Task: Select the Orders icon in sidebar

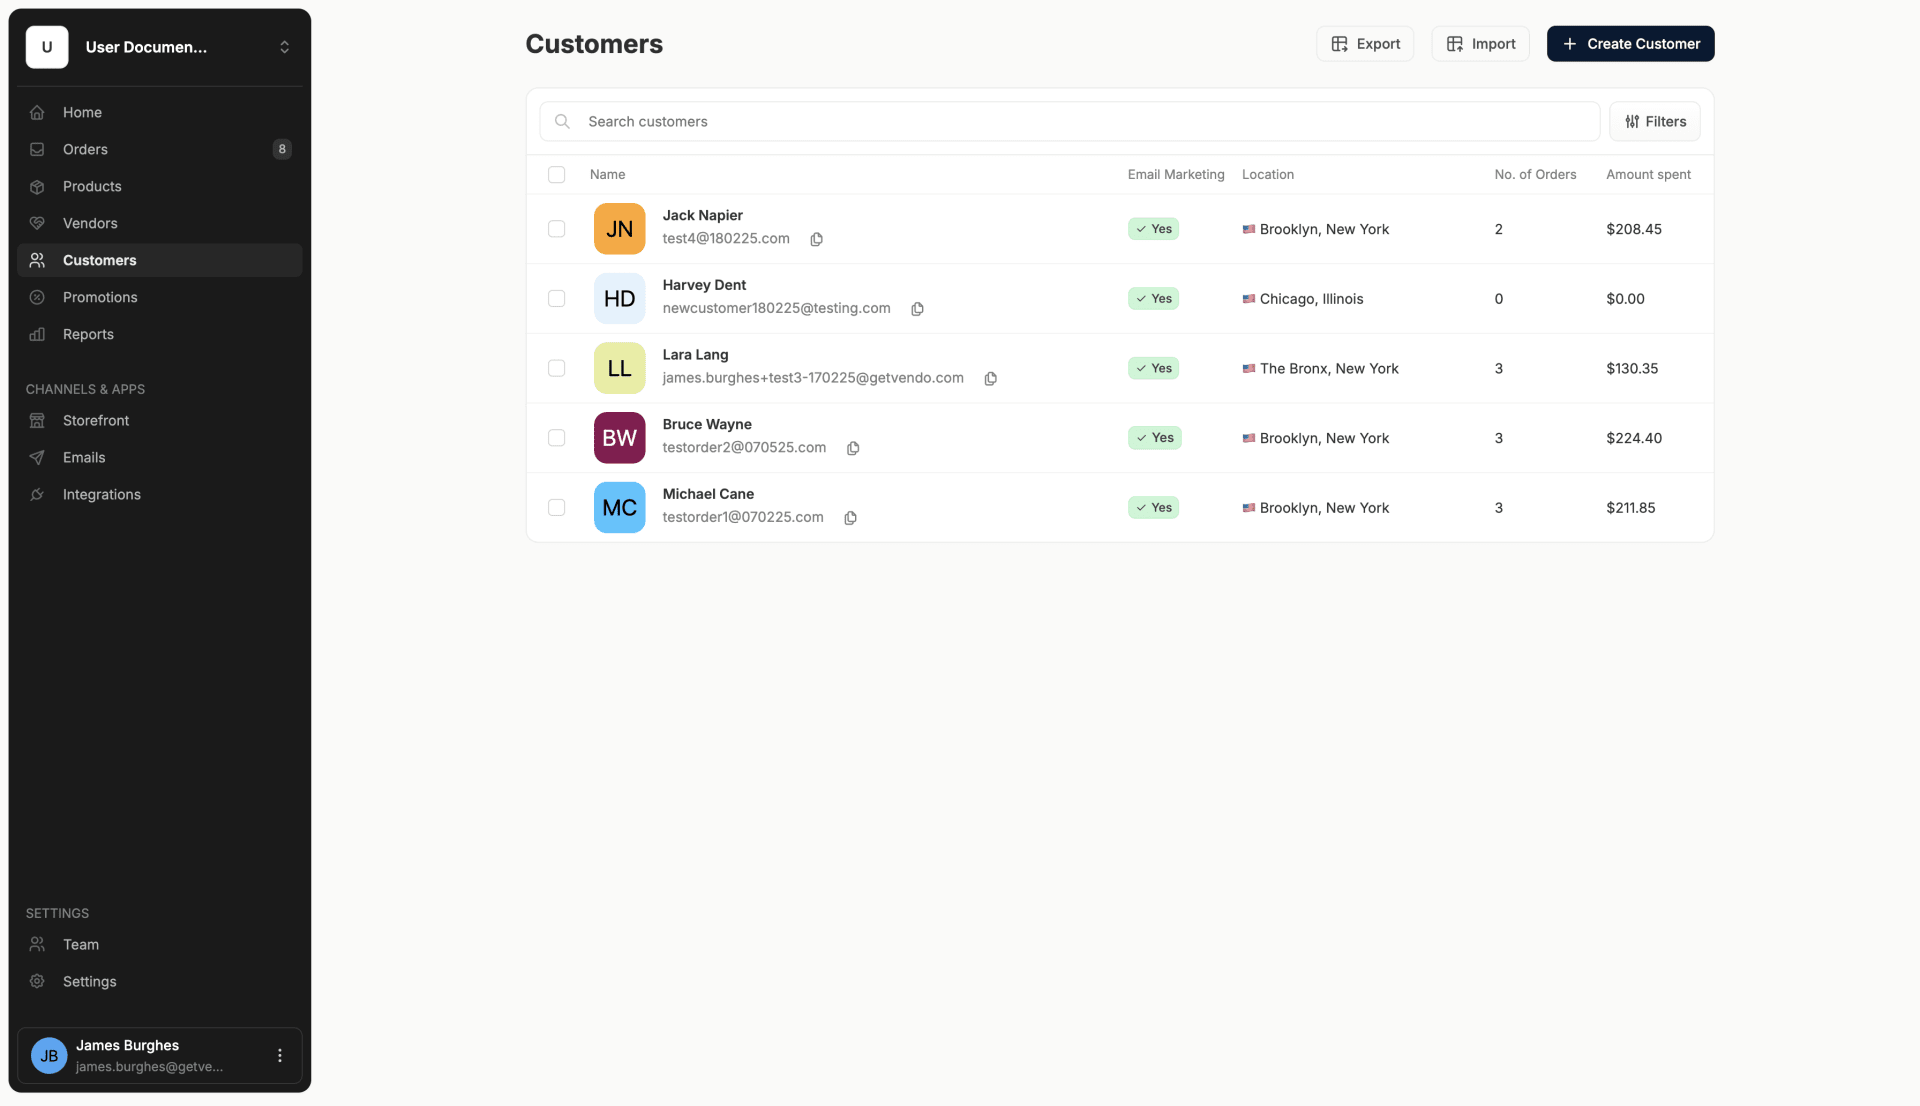Action: point(37,149)
